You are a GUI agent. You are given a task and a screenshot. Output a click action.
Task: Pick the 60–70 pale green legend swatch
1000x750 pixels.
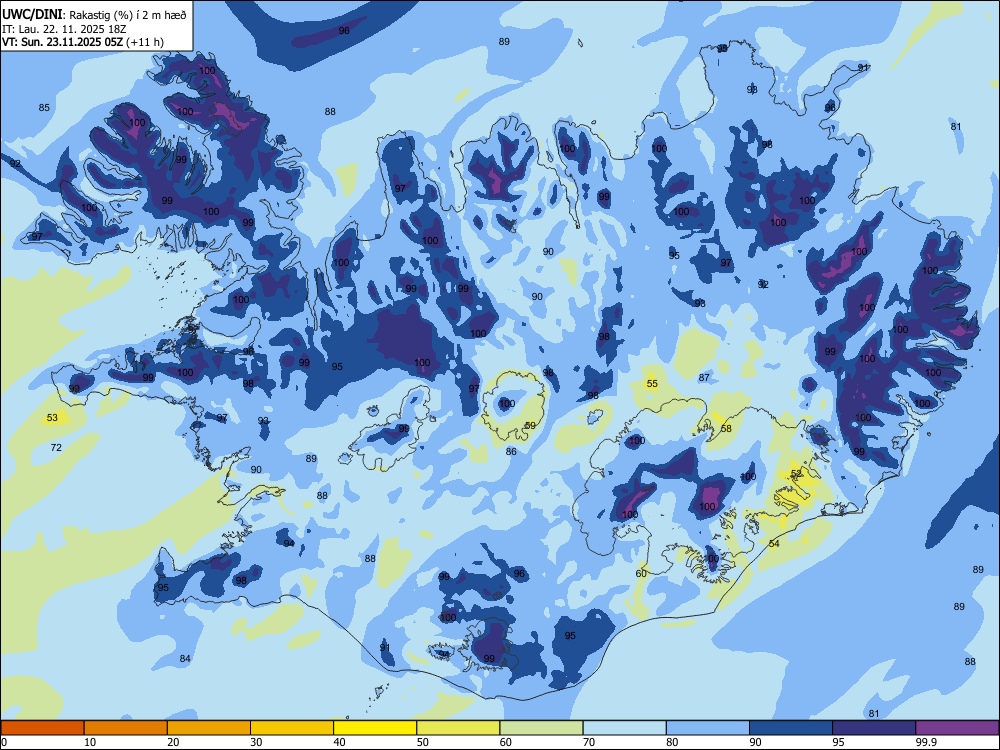click(541, 728)
